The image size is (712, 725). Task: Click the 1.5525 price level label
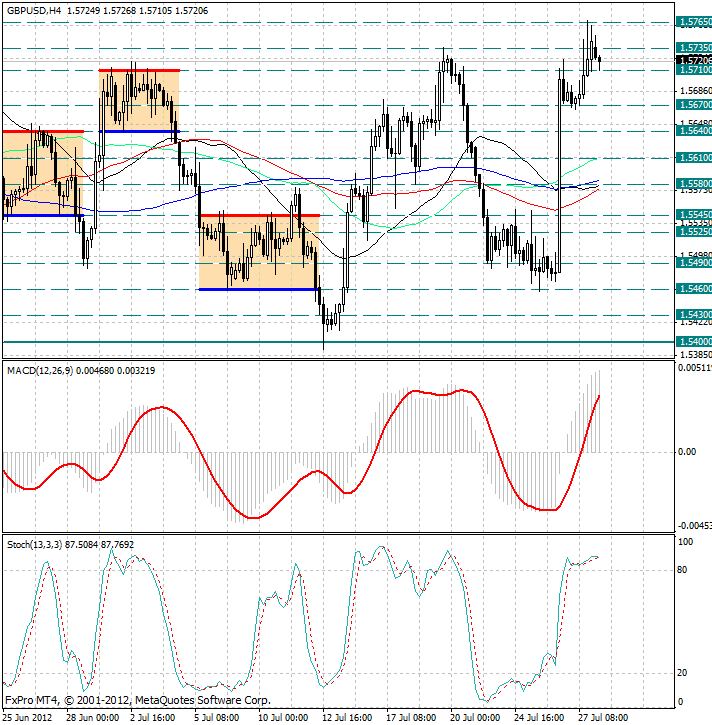pos(694,231)
